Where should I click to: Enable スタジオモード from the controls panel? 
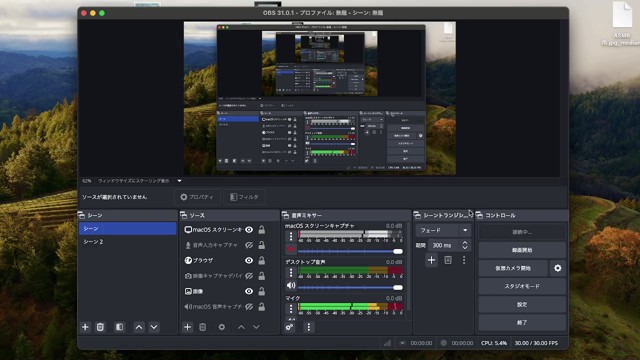tap(522, 286)
